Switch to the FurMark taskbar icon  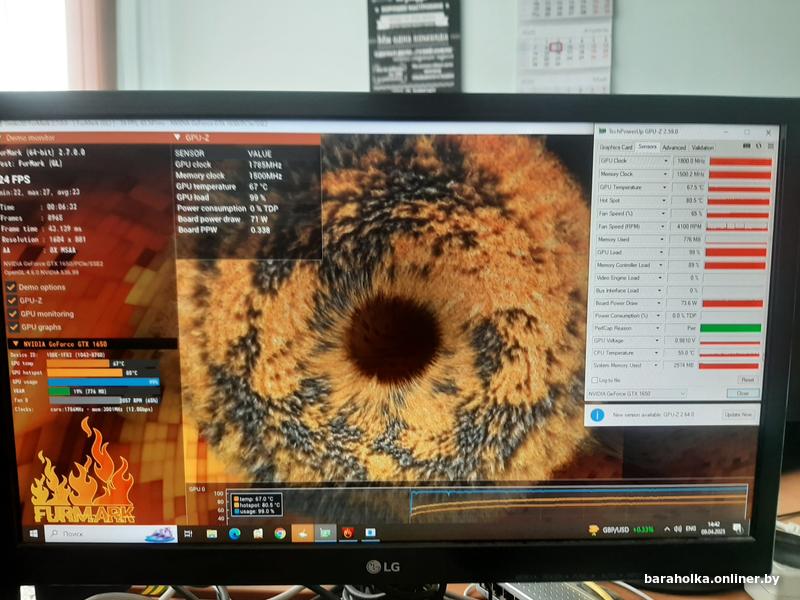point(348,534)
